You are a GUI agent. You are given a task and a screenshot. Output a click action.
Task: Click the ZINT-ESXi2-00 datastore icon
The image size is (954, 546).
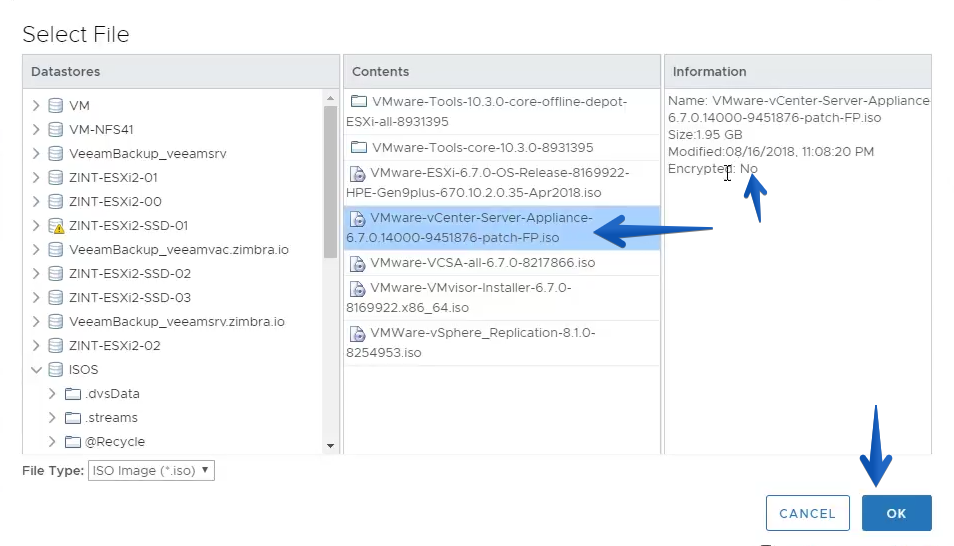click(x=55, y=201)
